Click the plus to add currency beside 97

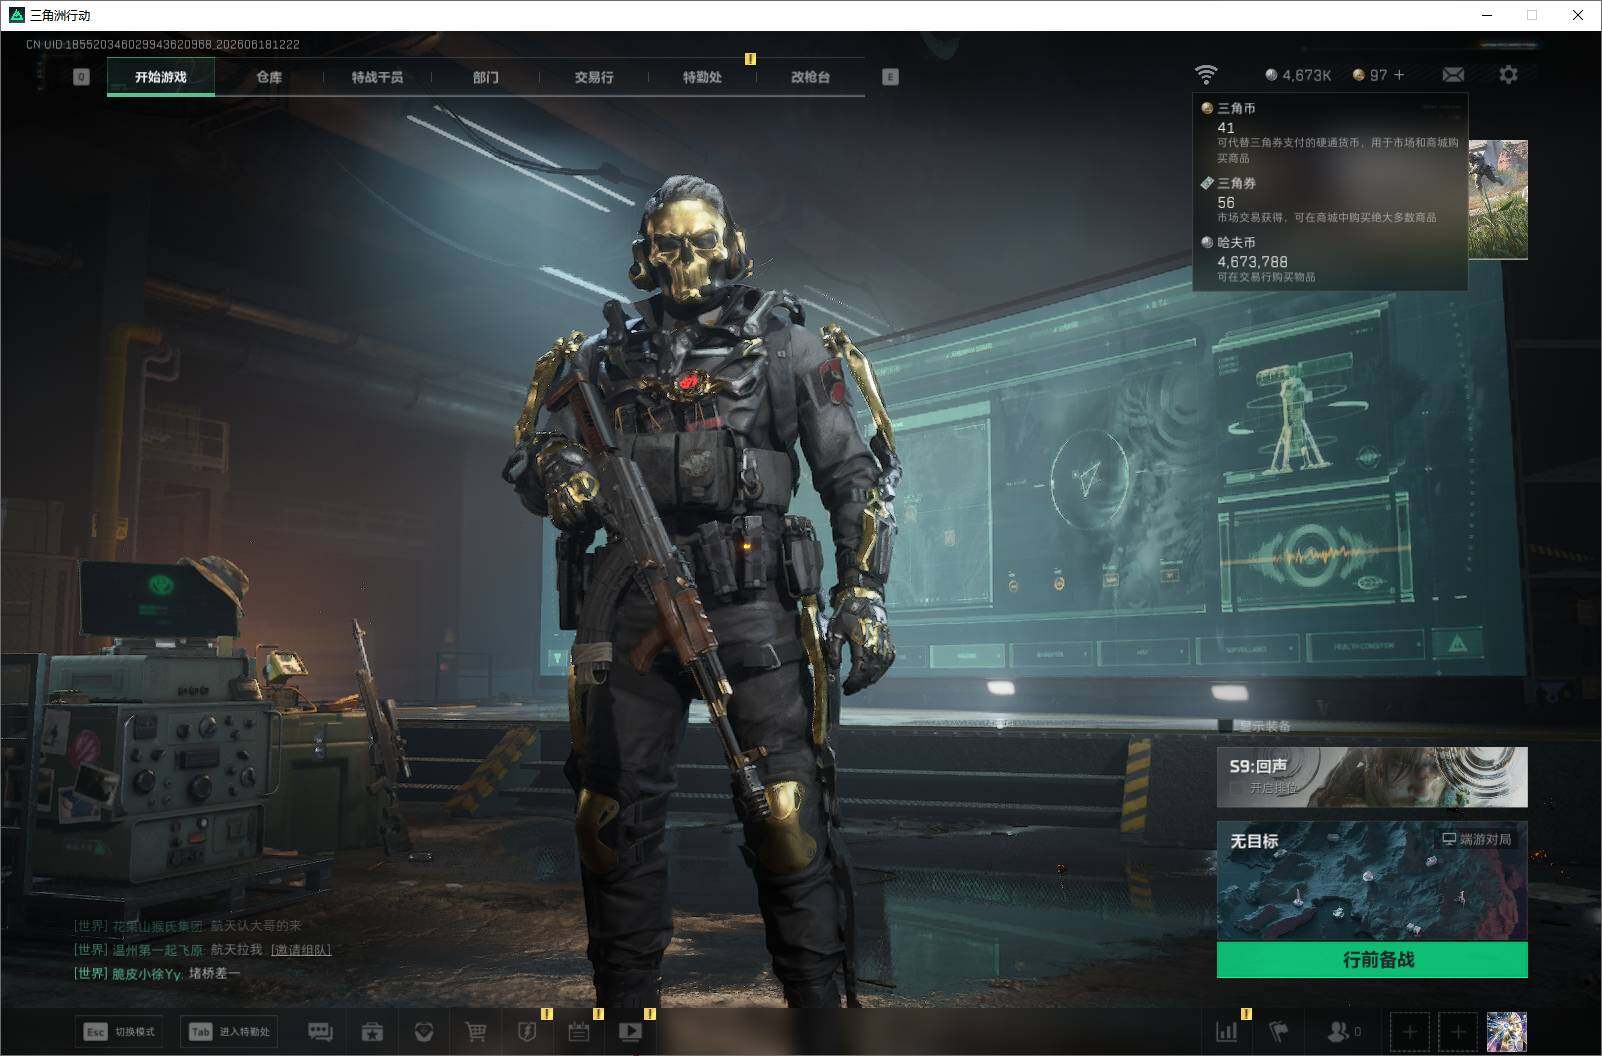(1399, 75)
